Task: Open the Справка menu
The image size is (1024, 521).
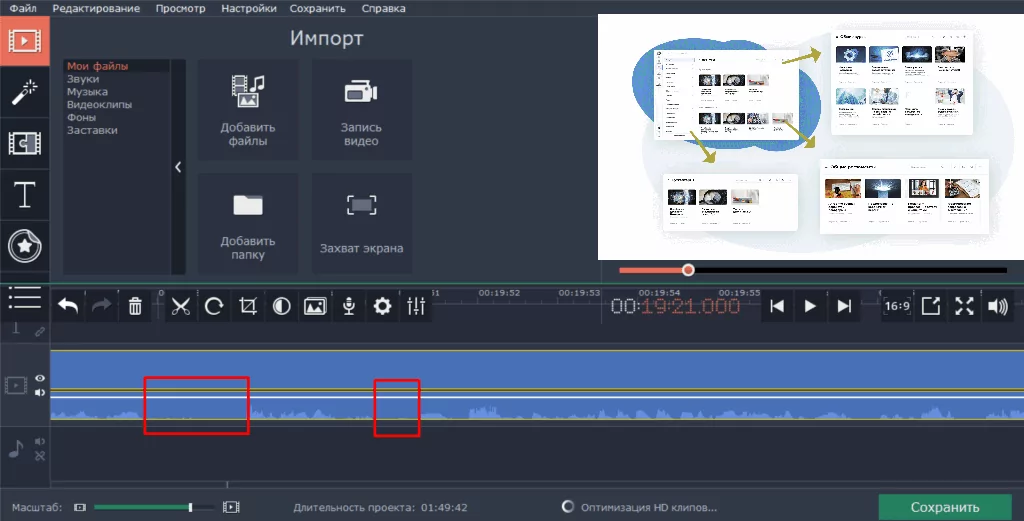Action: tap(383, 8)
